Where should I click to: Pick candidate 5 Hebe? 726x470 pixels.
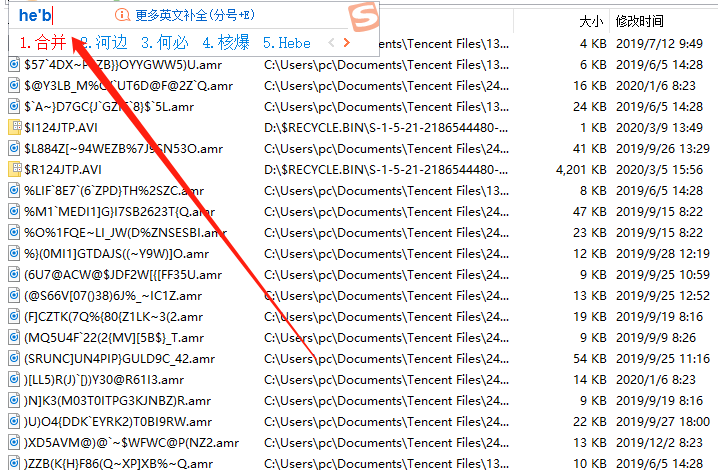click(287, 43)
